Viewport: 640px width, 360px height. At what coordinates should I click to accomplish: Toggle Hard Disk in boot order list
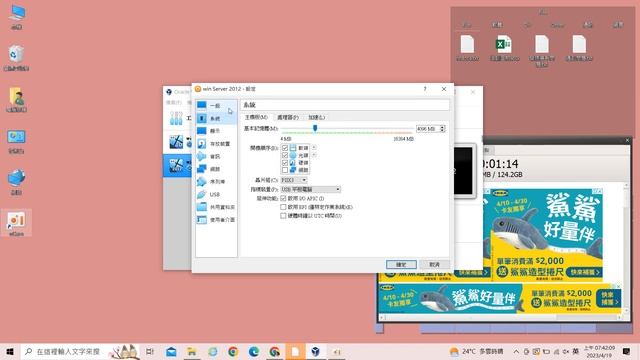(285, 162)
